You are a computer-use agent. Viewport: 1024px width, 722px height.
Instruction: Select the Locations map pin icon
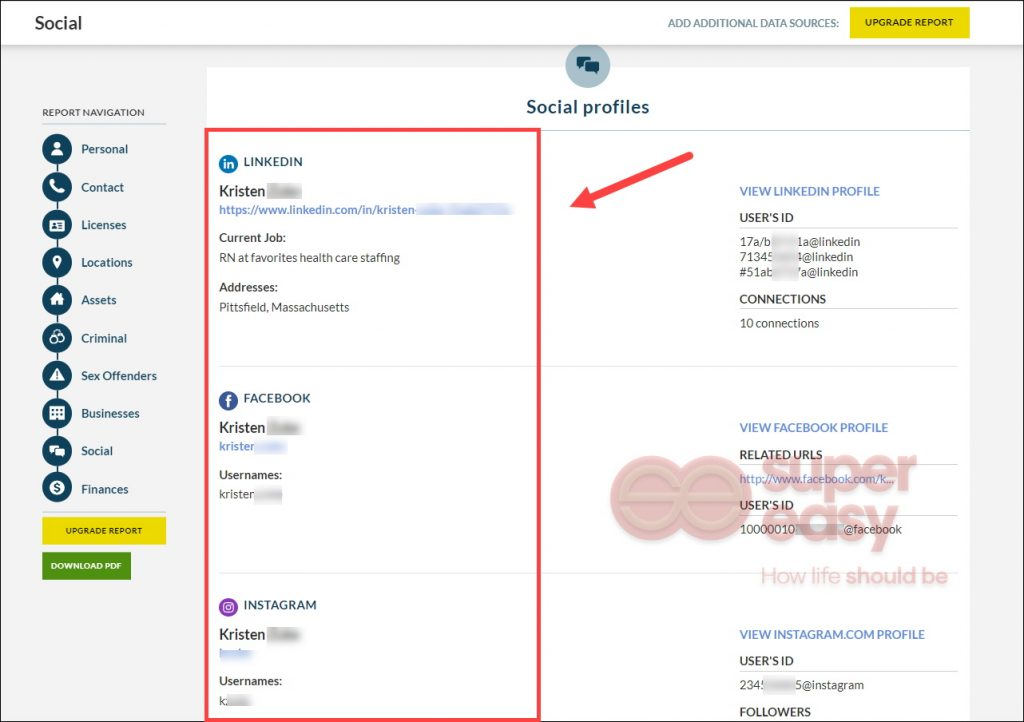coord(57,262)
